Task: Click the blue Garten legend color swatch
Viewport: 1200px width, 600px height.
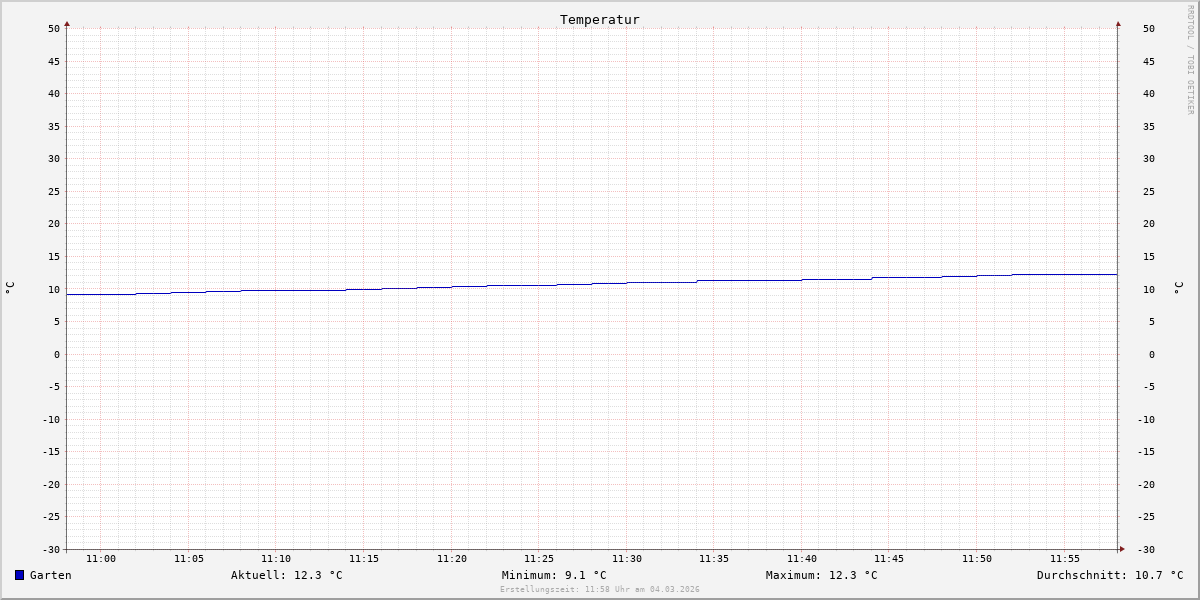Action: point(19,575)
